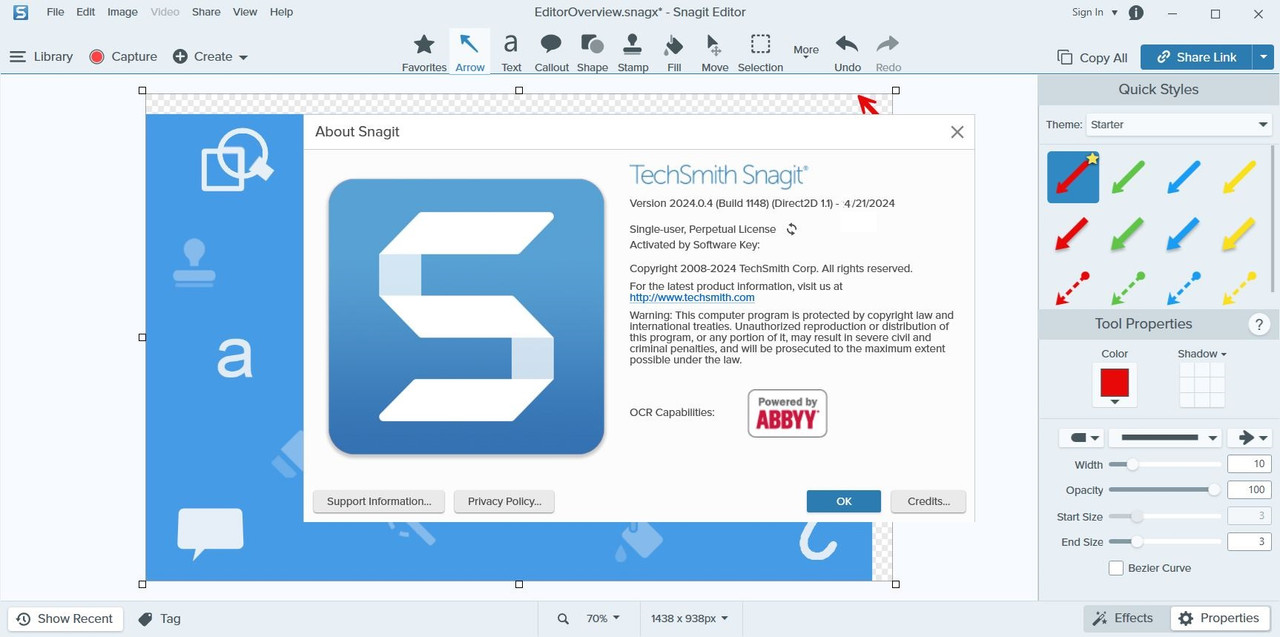1280x637 pixels.
Task: Open the Favorites tool
Action: coord(424,53)
